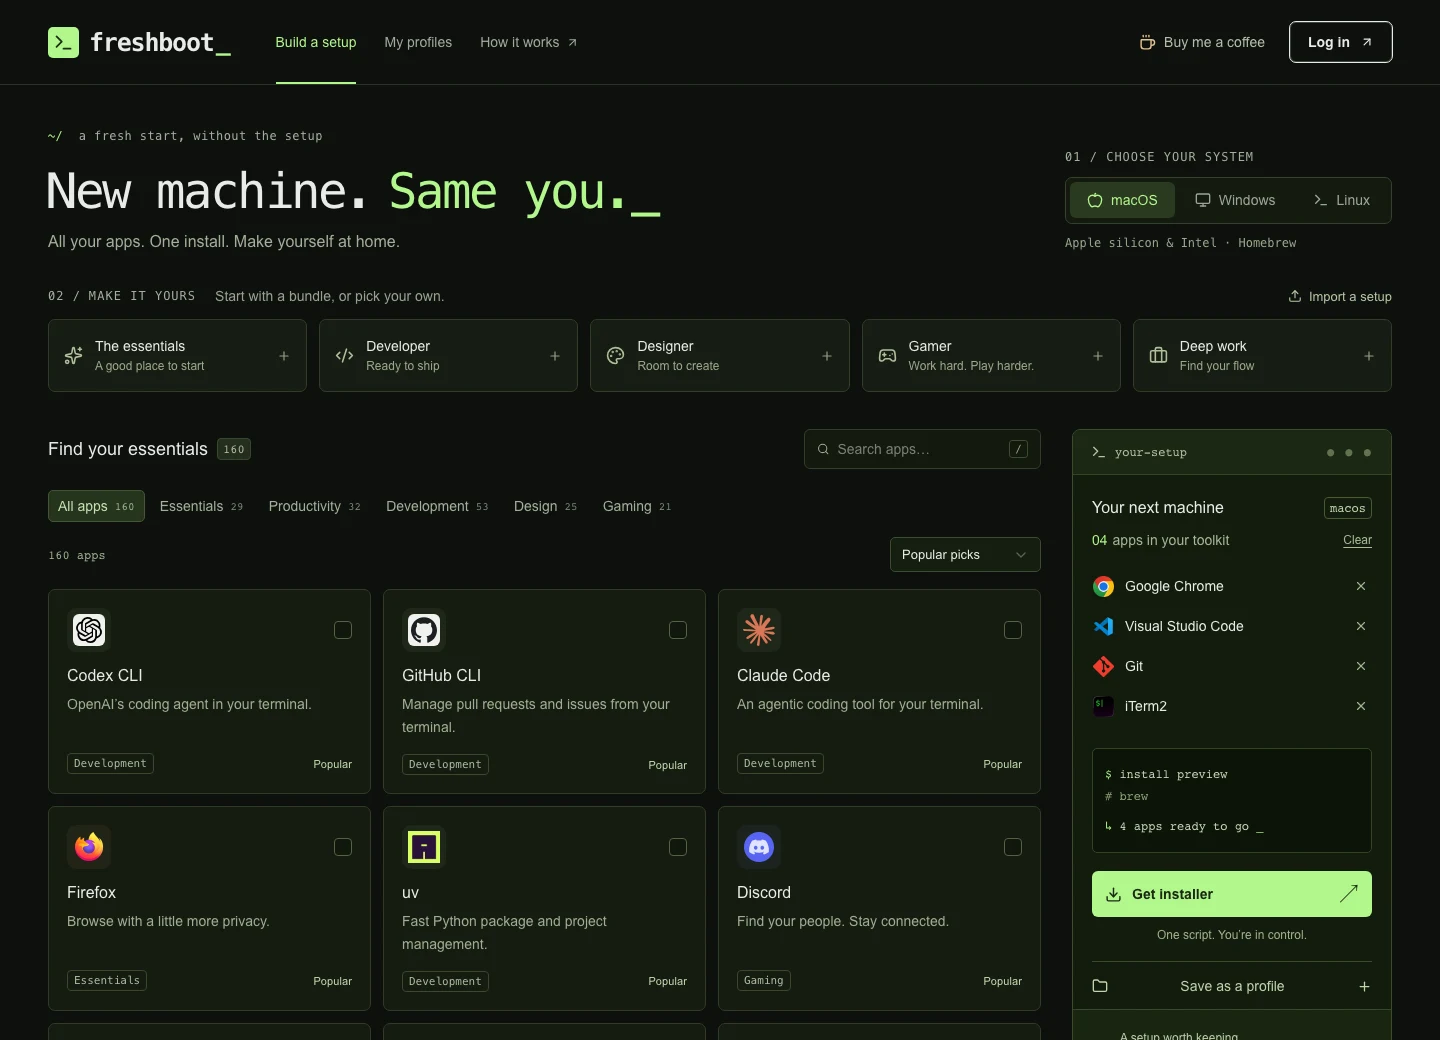Click the Get installer button
The width and height of the screenshot is (1440, 1040).
1232,894
